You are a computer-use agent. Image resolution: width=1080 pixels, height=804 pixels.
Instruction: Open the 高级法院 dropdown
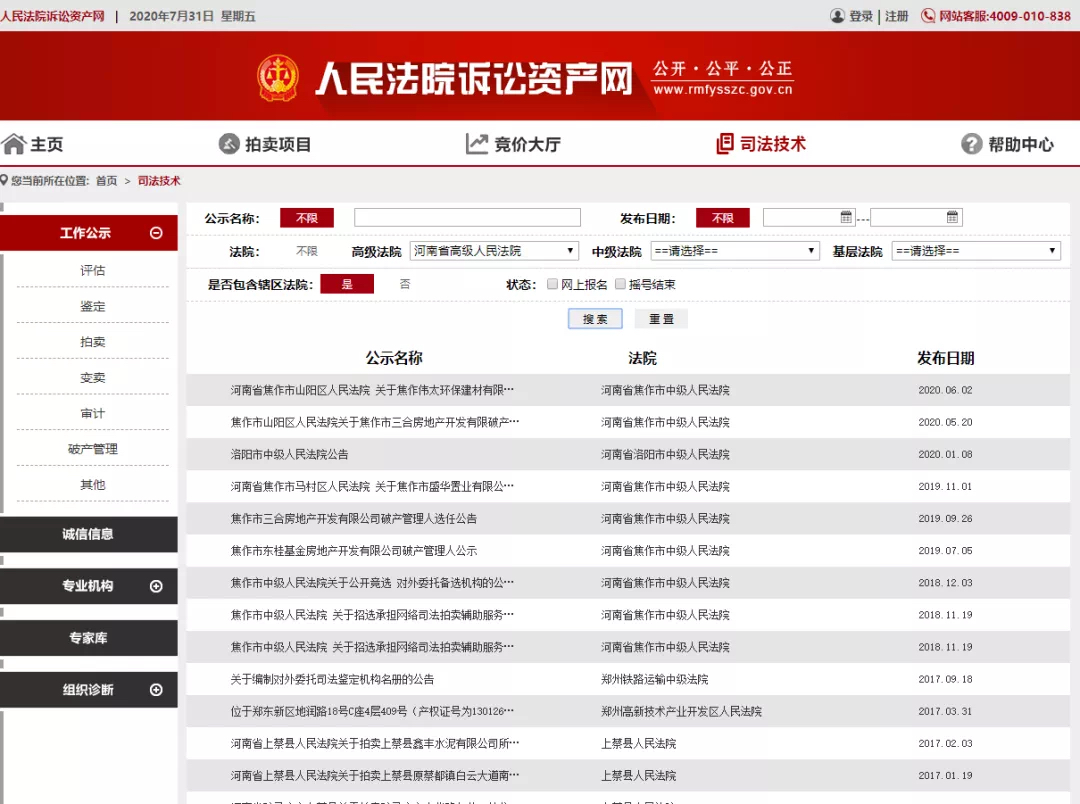[x=494, y=251]
